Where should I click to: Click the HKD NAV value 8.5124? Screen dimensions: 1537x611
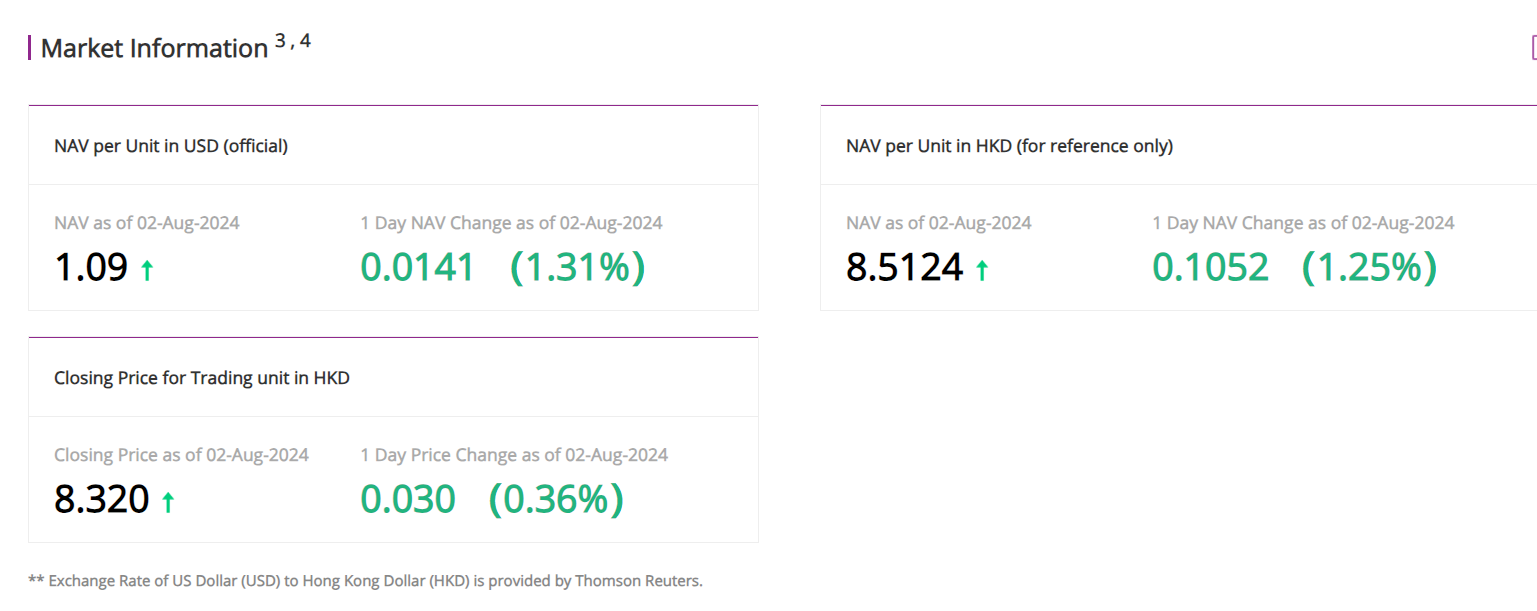(904, 268)
